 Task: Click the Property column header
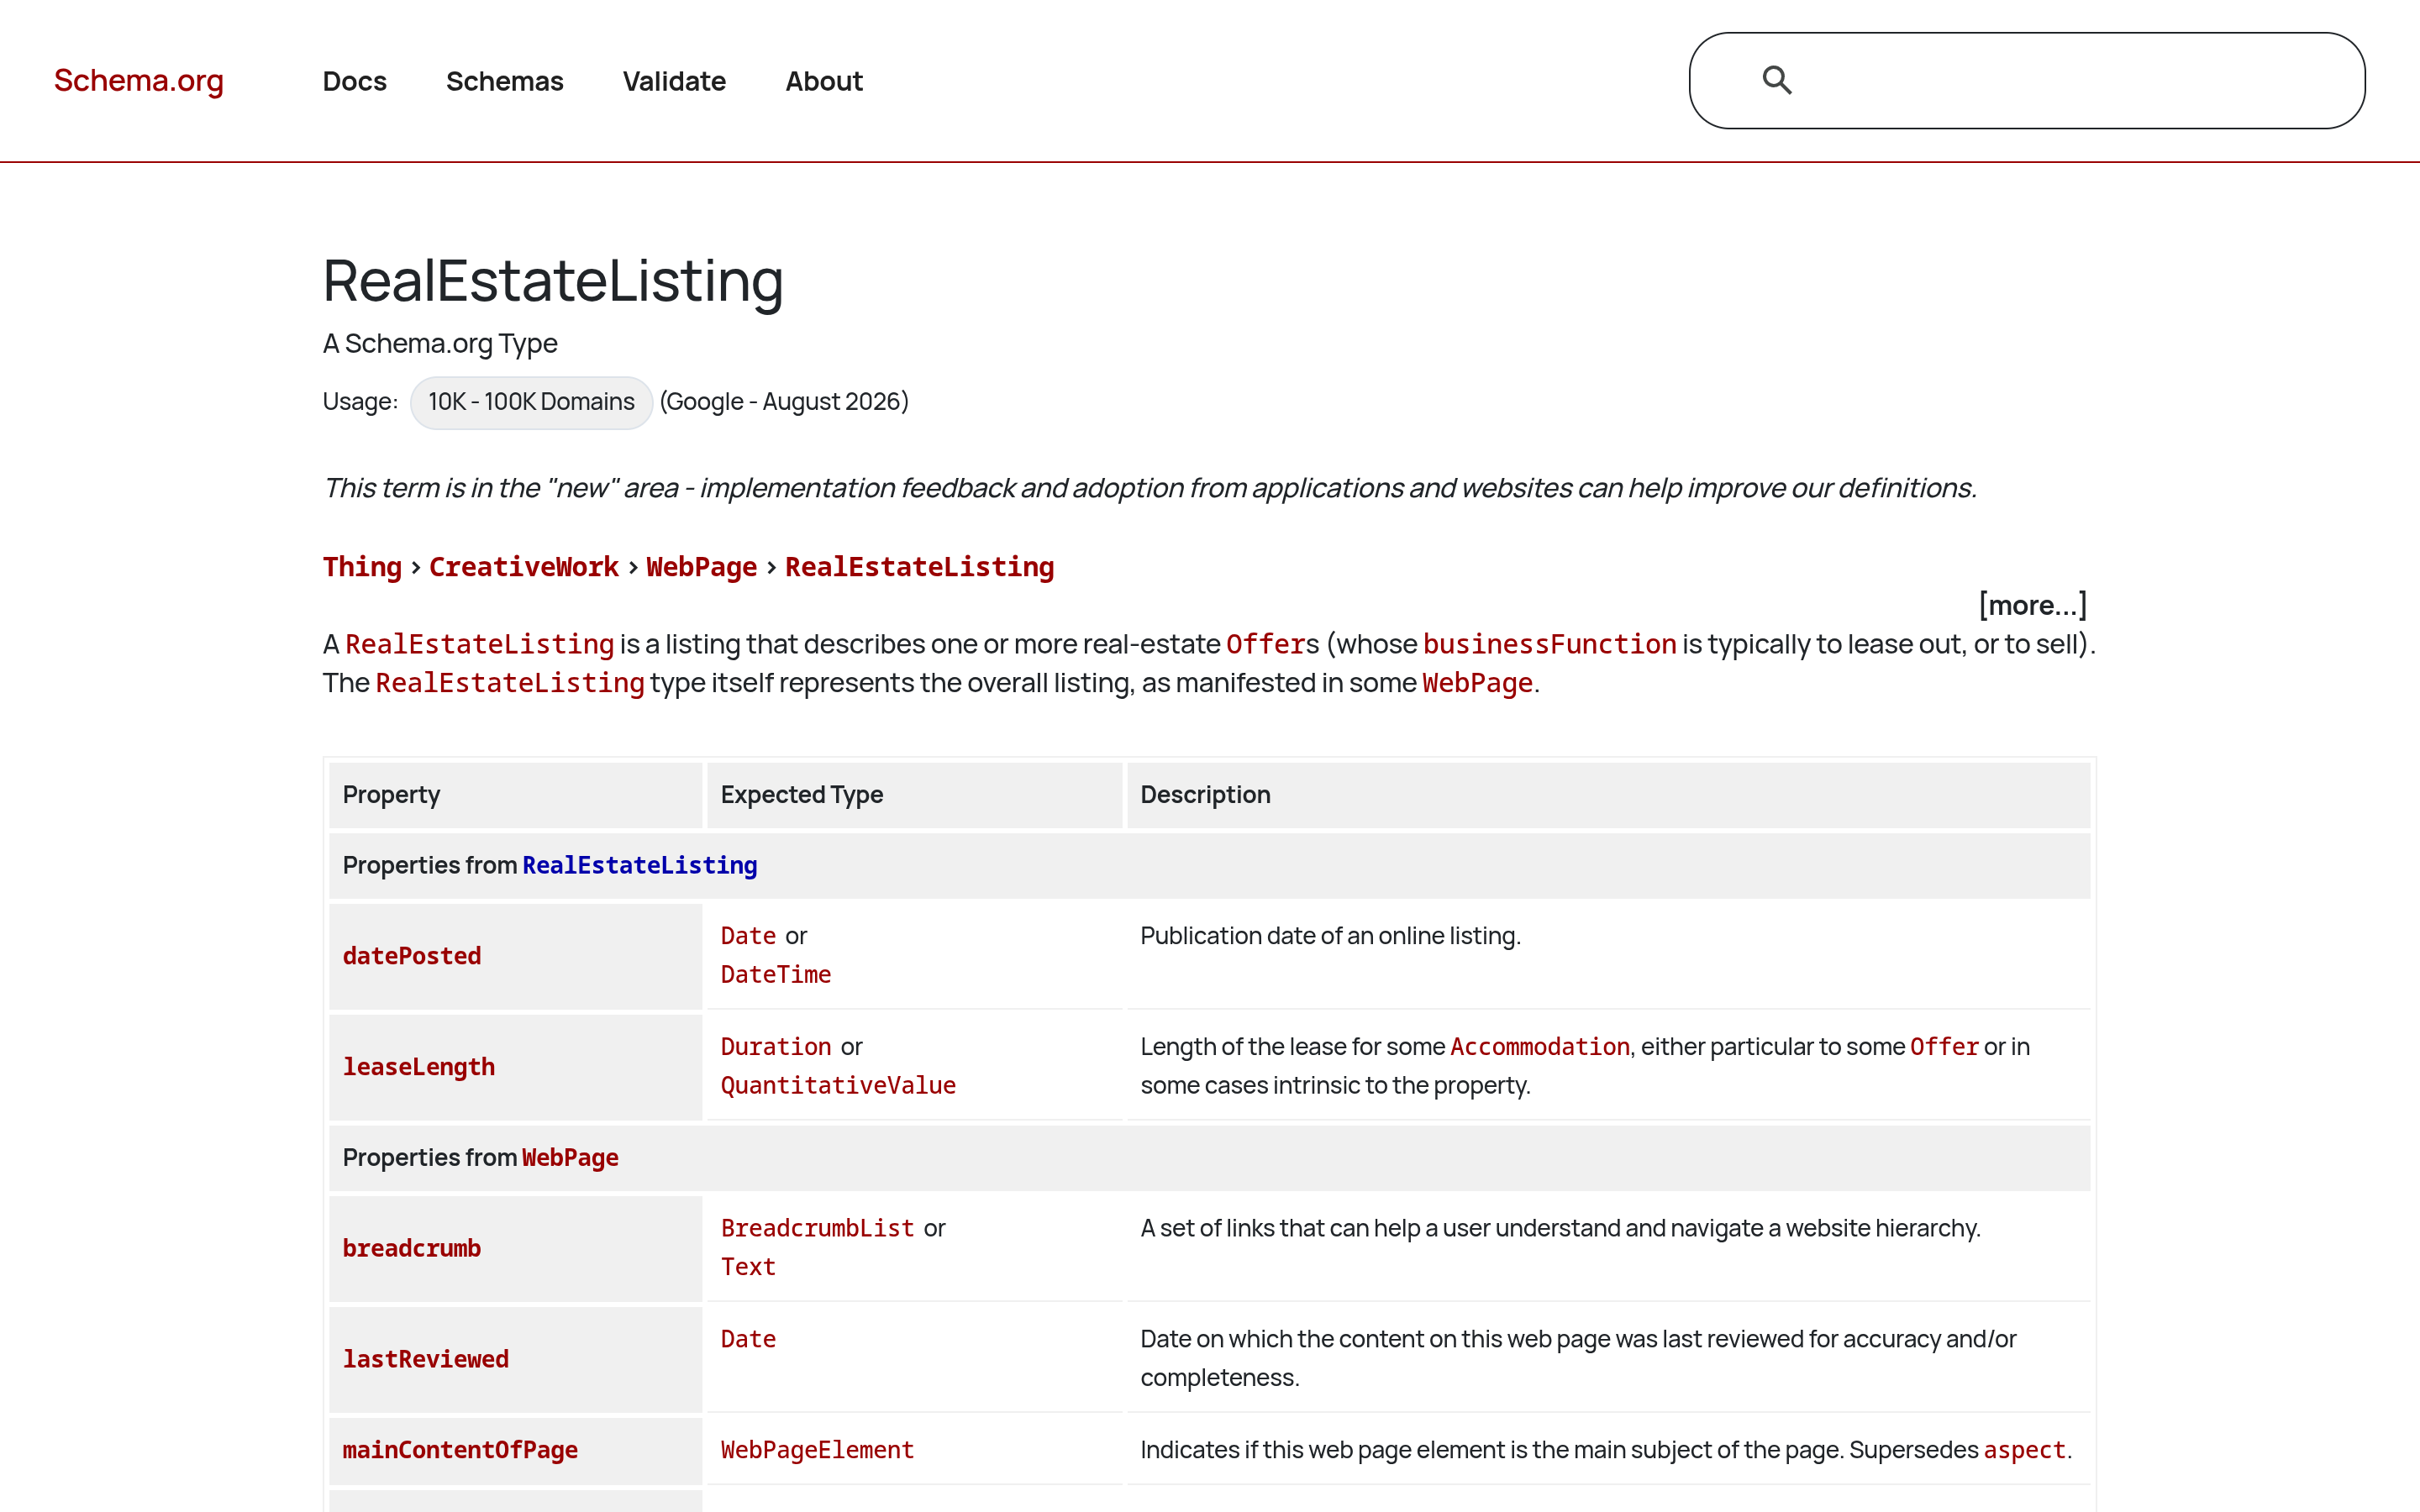(x=515, y=795)
